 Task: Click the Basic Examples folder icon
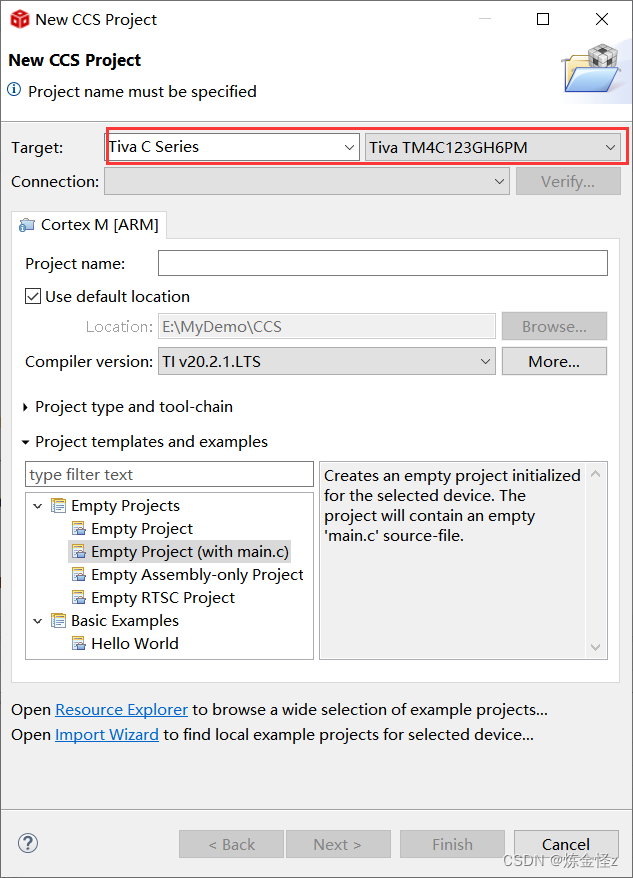pyautogui.click(x=58, y=620)
